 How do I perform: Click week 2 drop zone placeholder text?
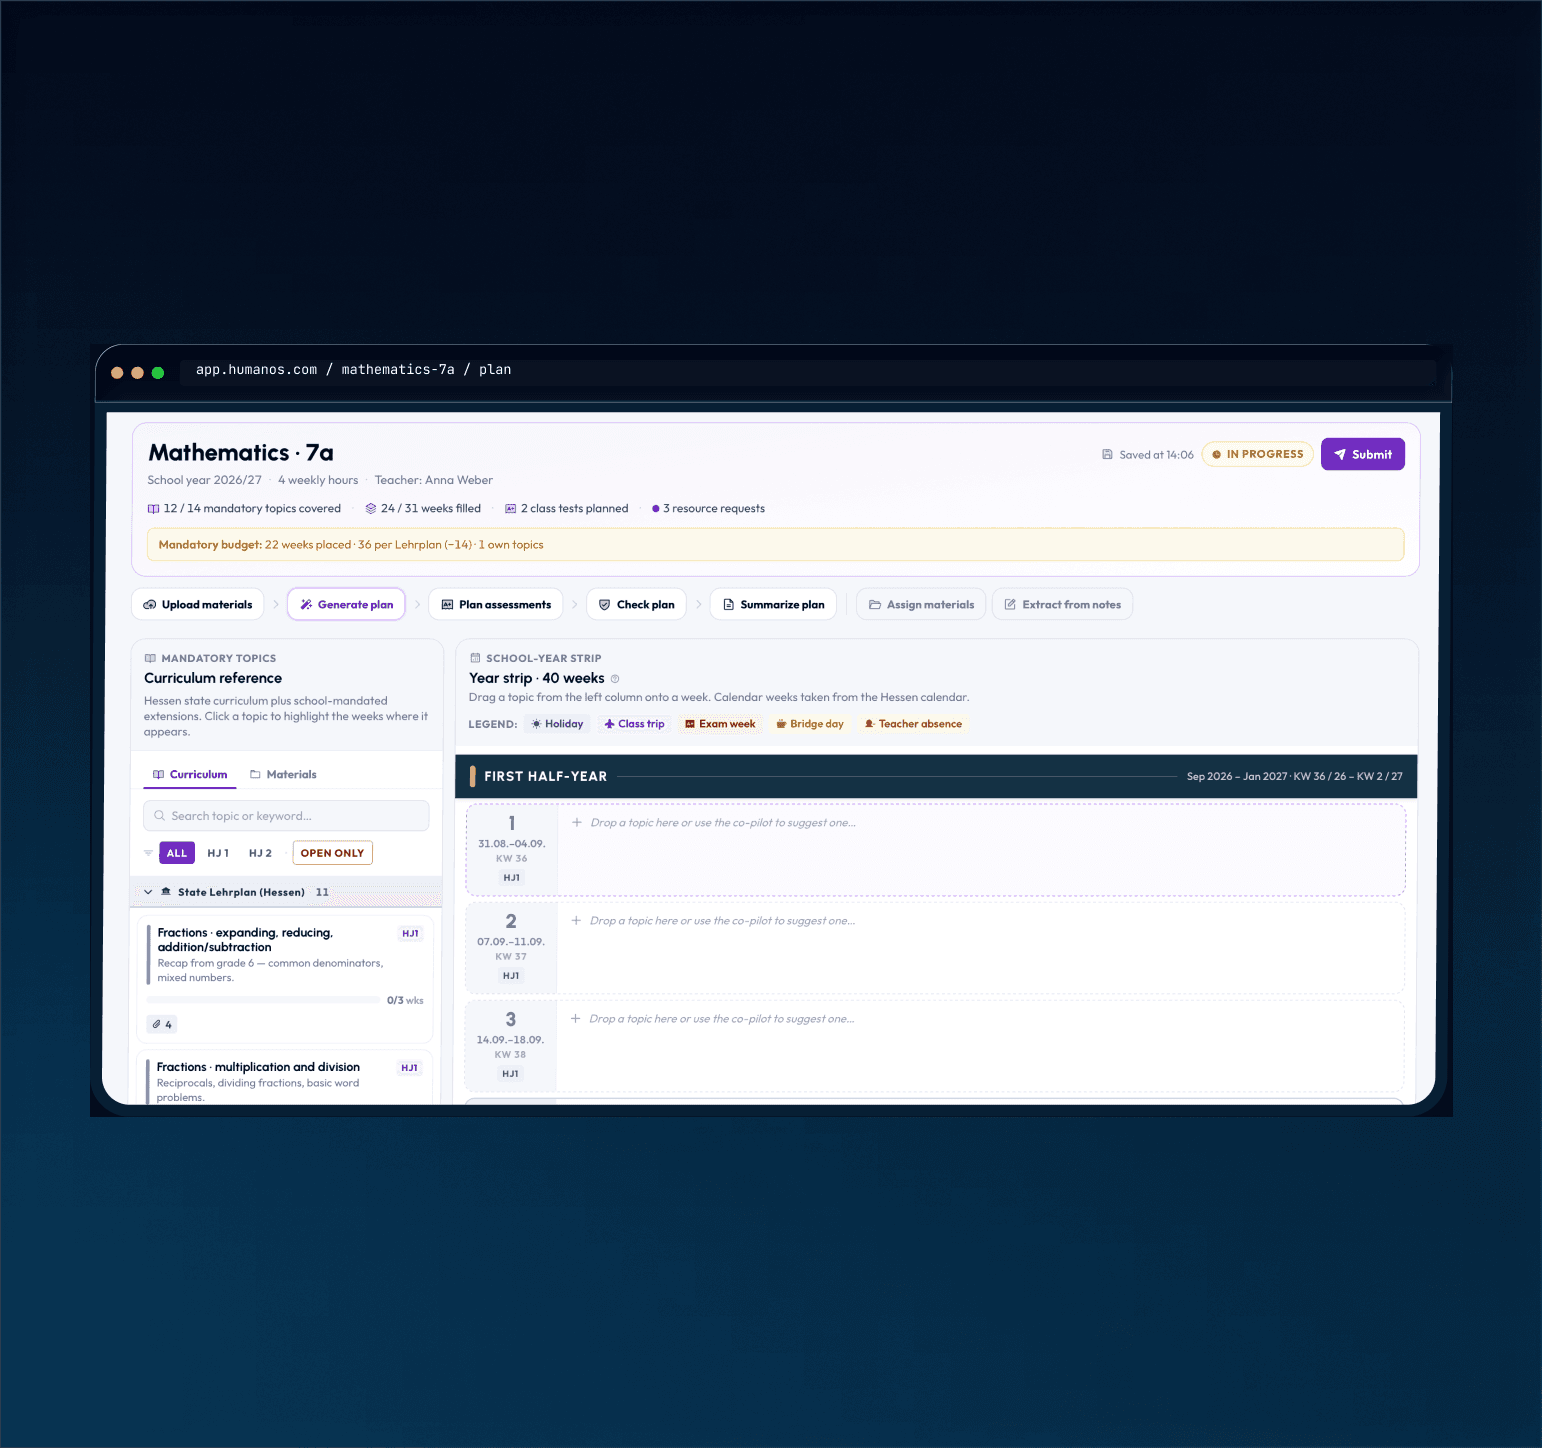pyautogui.click(x=723, y=921)
